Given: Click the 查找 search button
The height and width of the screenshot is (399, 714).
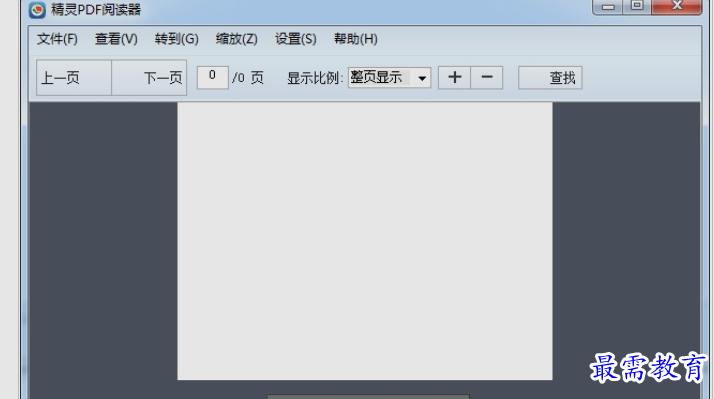Looking at the screenshot, I should tap(550, 78).
